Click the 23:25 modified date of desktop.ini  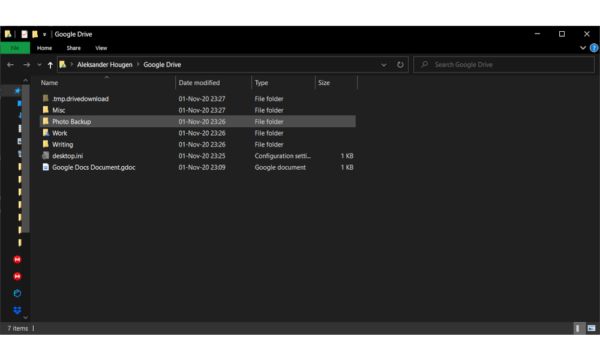point(202,156)
